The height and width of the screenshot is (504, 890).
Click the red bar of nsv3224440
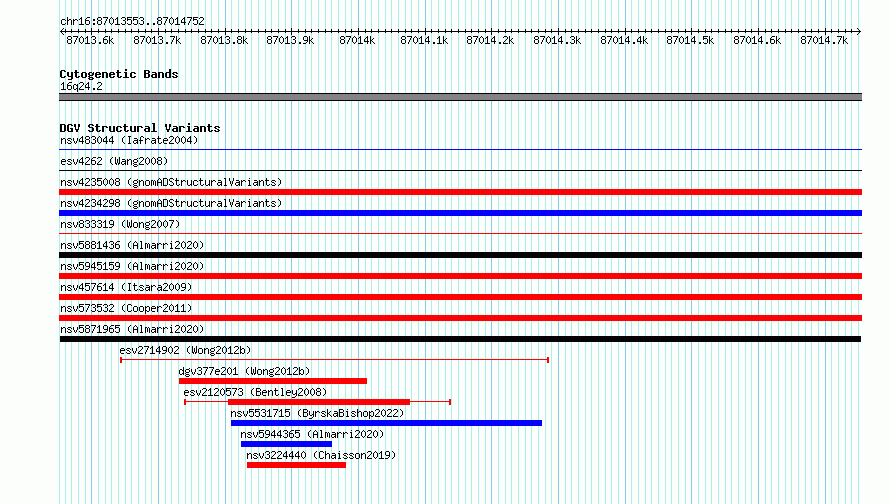(x=296, y=465)
